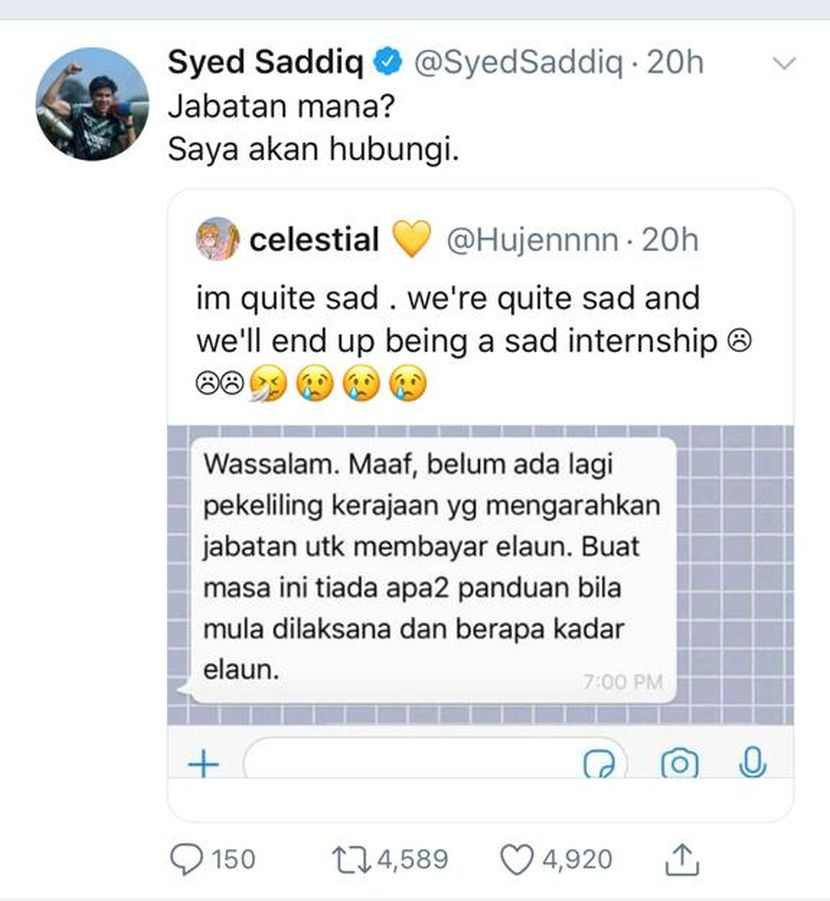Click celestial's small avatar in quoted tweet
This screenshot has width=830, height=901.
pyautogui.click(x=217, y=240)
